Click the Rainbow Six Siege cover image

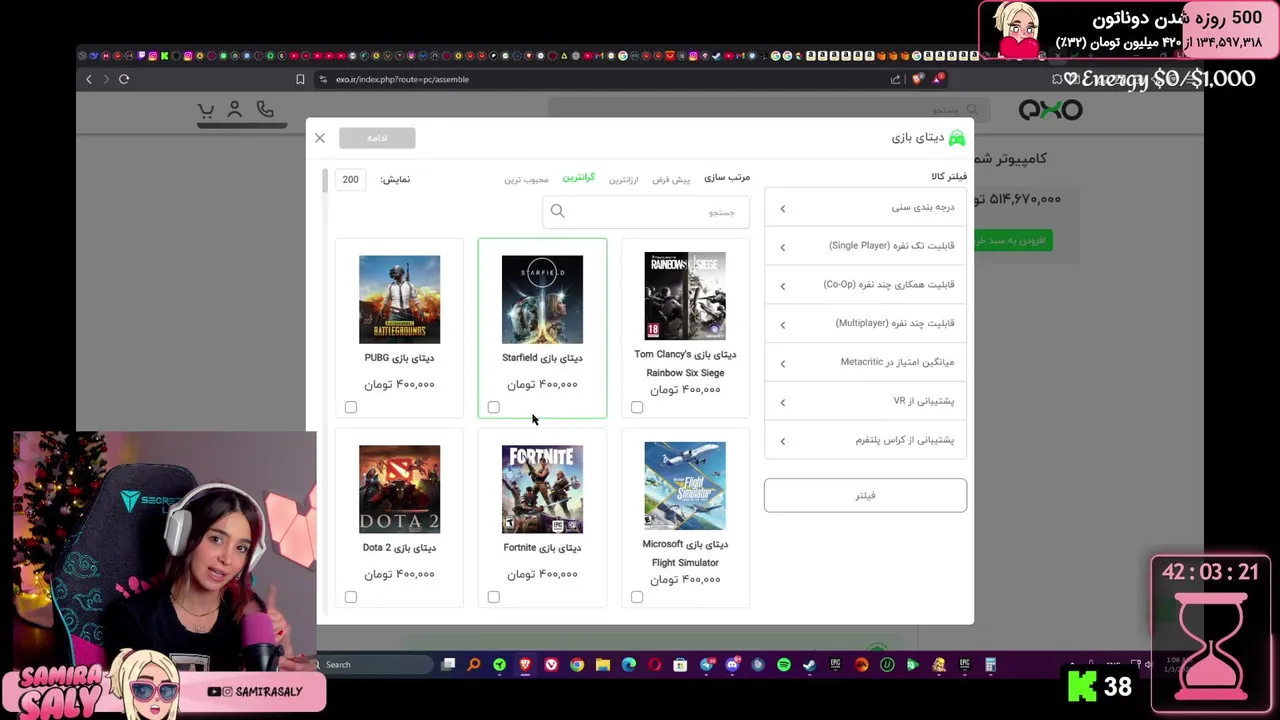coord(685,296)
